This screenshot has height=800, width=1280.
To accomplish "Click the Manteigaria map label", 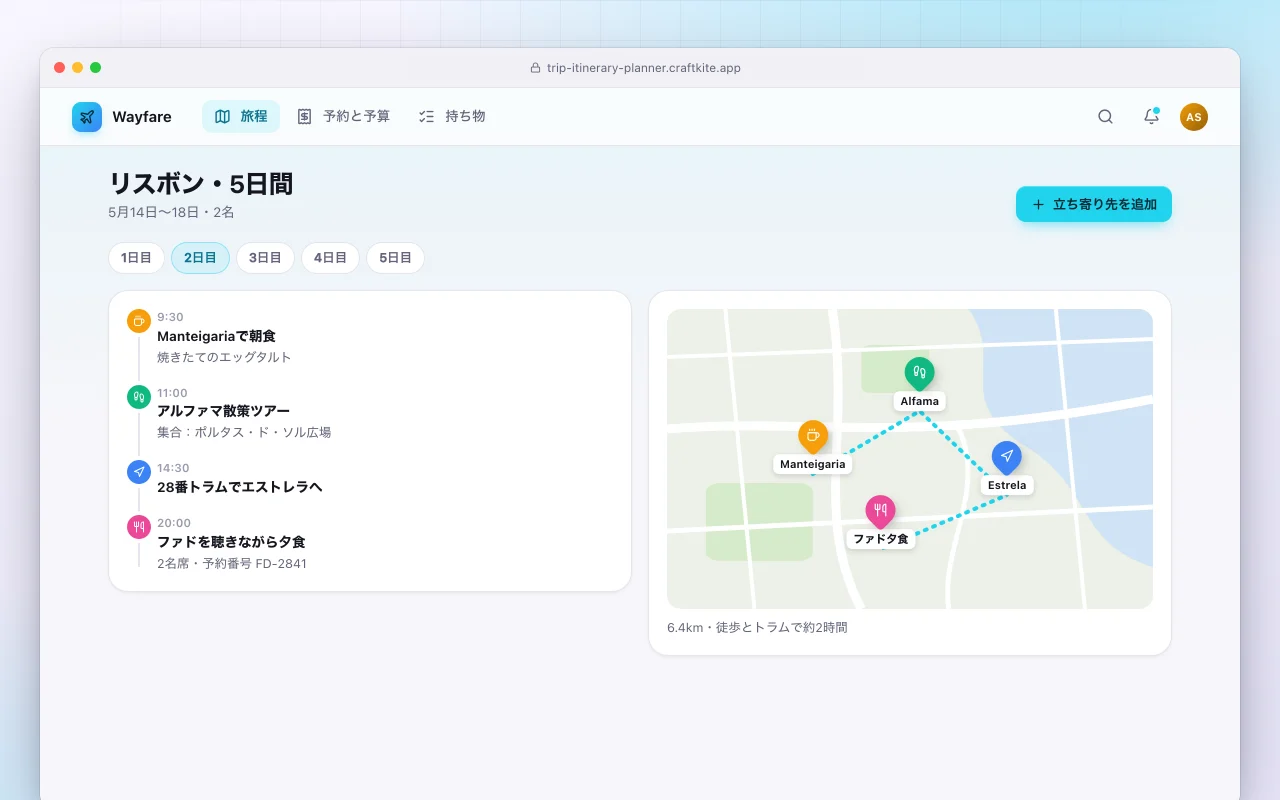I will pyautogui.click(x=813, y=464).
